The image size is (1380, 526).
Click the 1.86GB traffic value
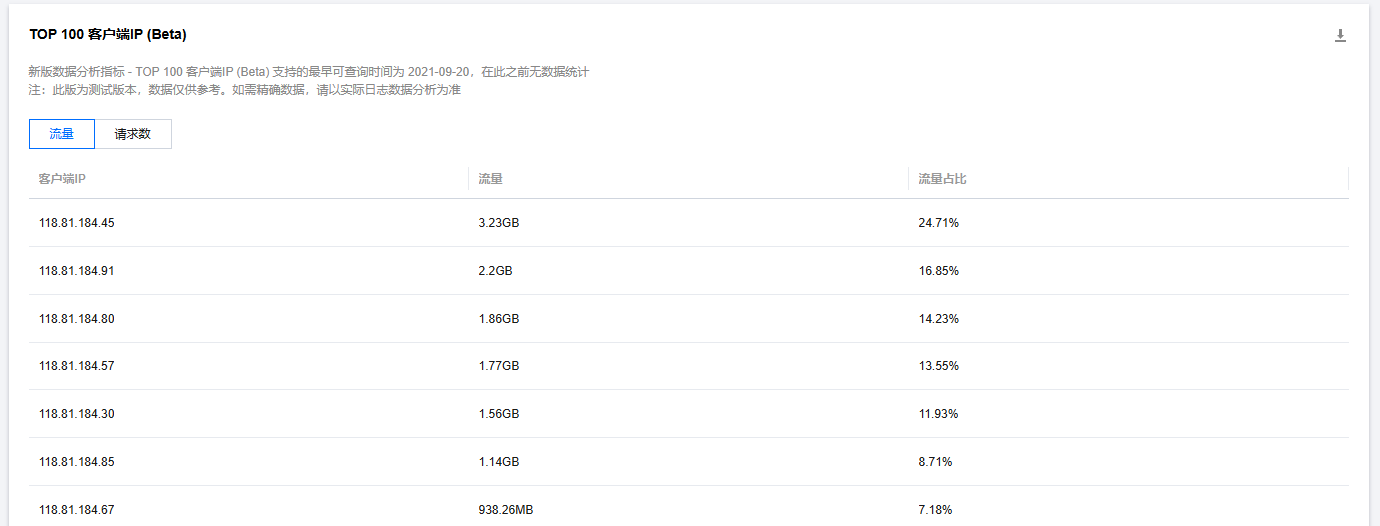(x=499, y=319)
